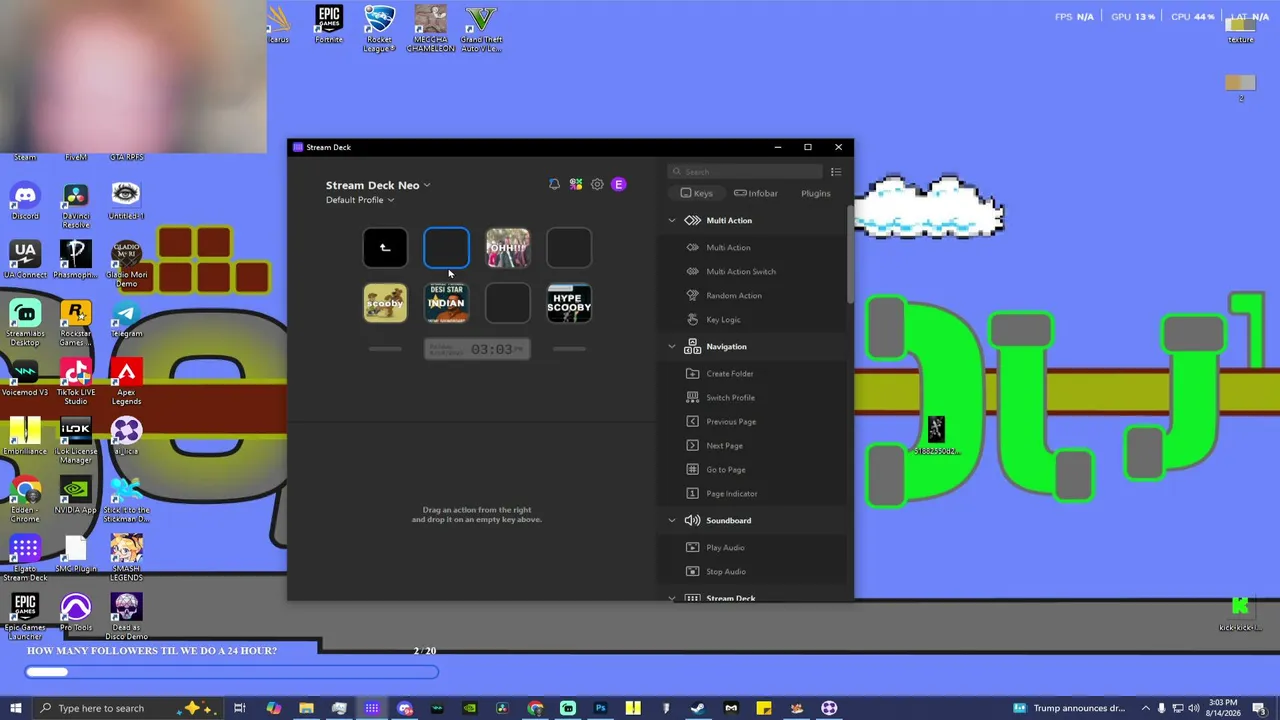Open Voicemod V3 desktop shortcut
Image resolution: width=1280 pixels, height=720 pixels.
click(x=25, y=378)
